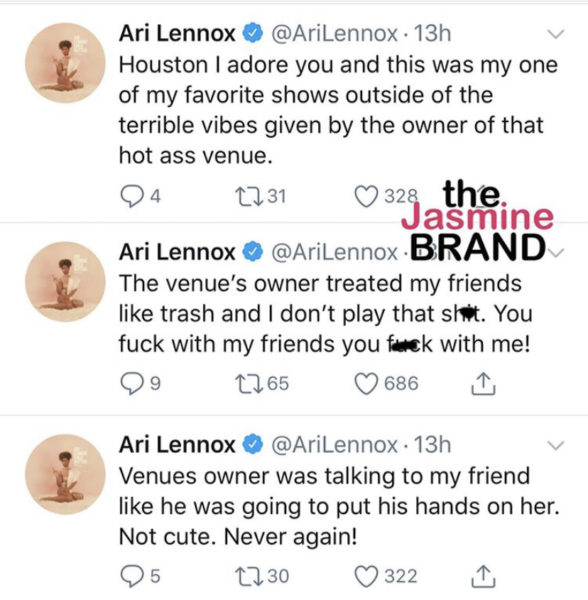
Task: Open the @AriLennox handle on the third tweet
Action: pyautogui.click(x=334, y=445)
